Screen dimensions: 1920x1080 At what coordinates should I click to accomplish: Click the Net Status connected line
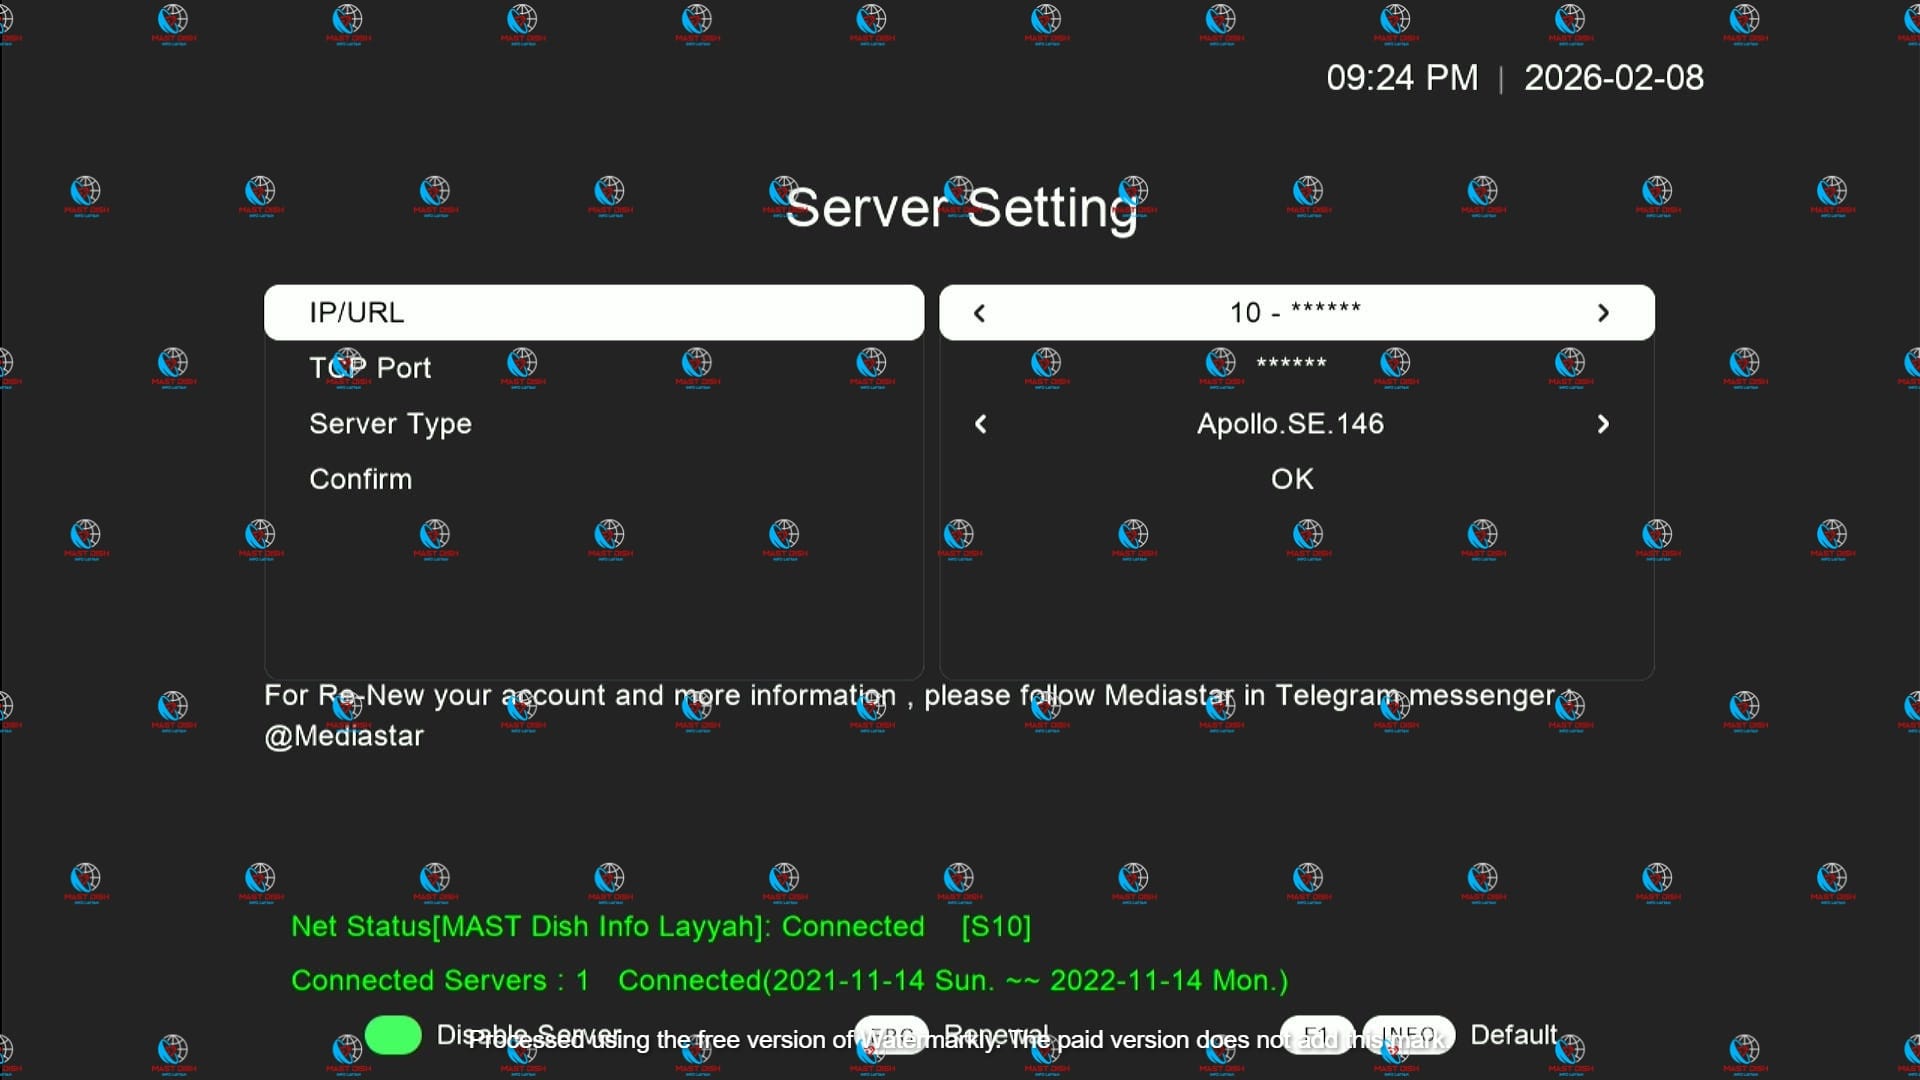click(660, 927)
